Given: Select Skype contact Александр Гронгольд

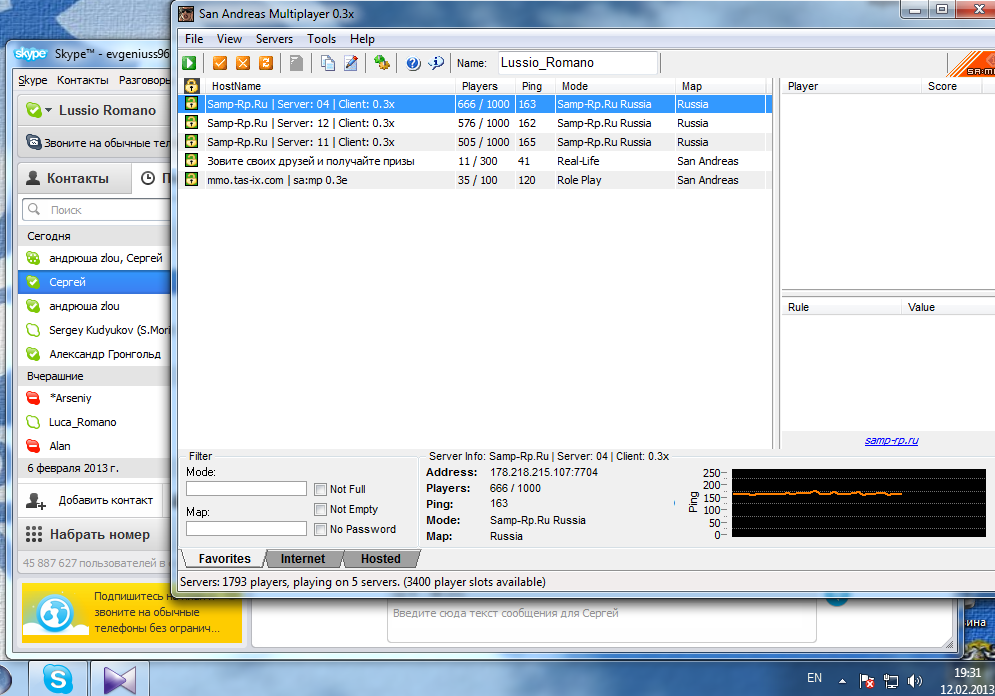Looking at the screenshot, I should [x=95, y=354].
